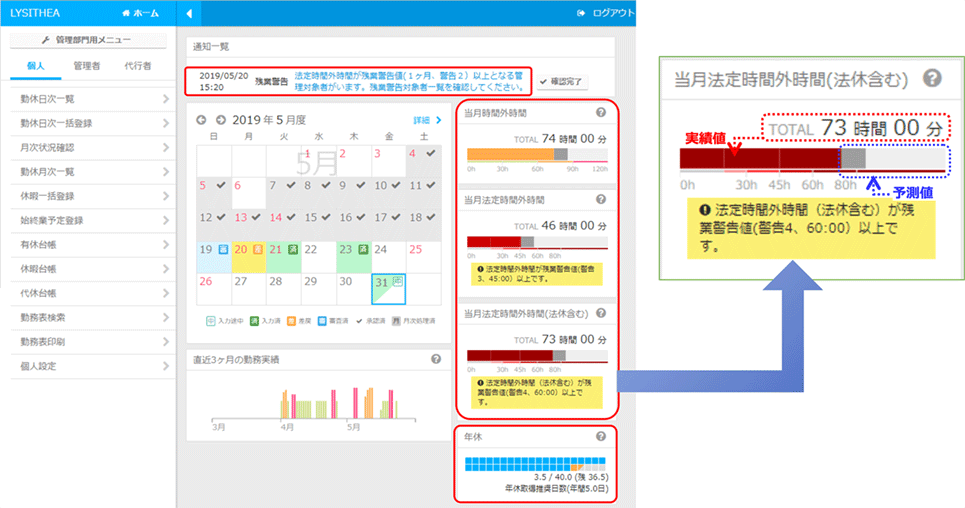Screen dimensions: 965x508
Task: Go to previous month with left arrow
Action: [x=201, y=120]
